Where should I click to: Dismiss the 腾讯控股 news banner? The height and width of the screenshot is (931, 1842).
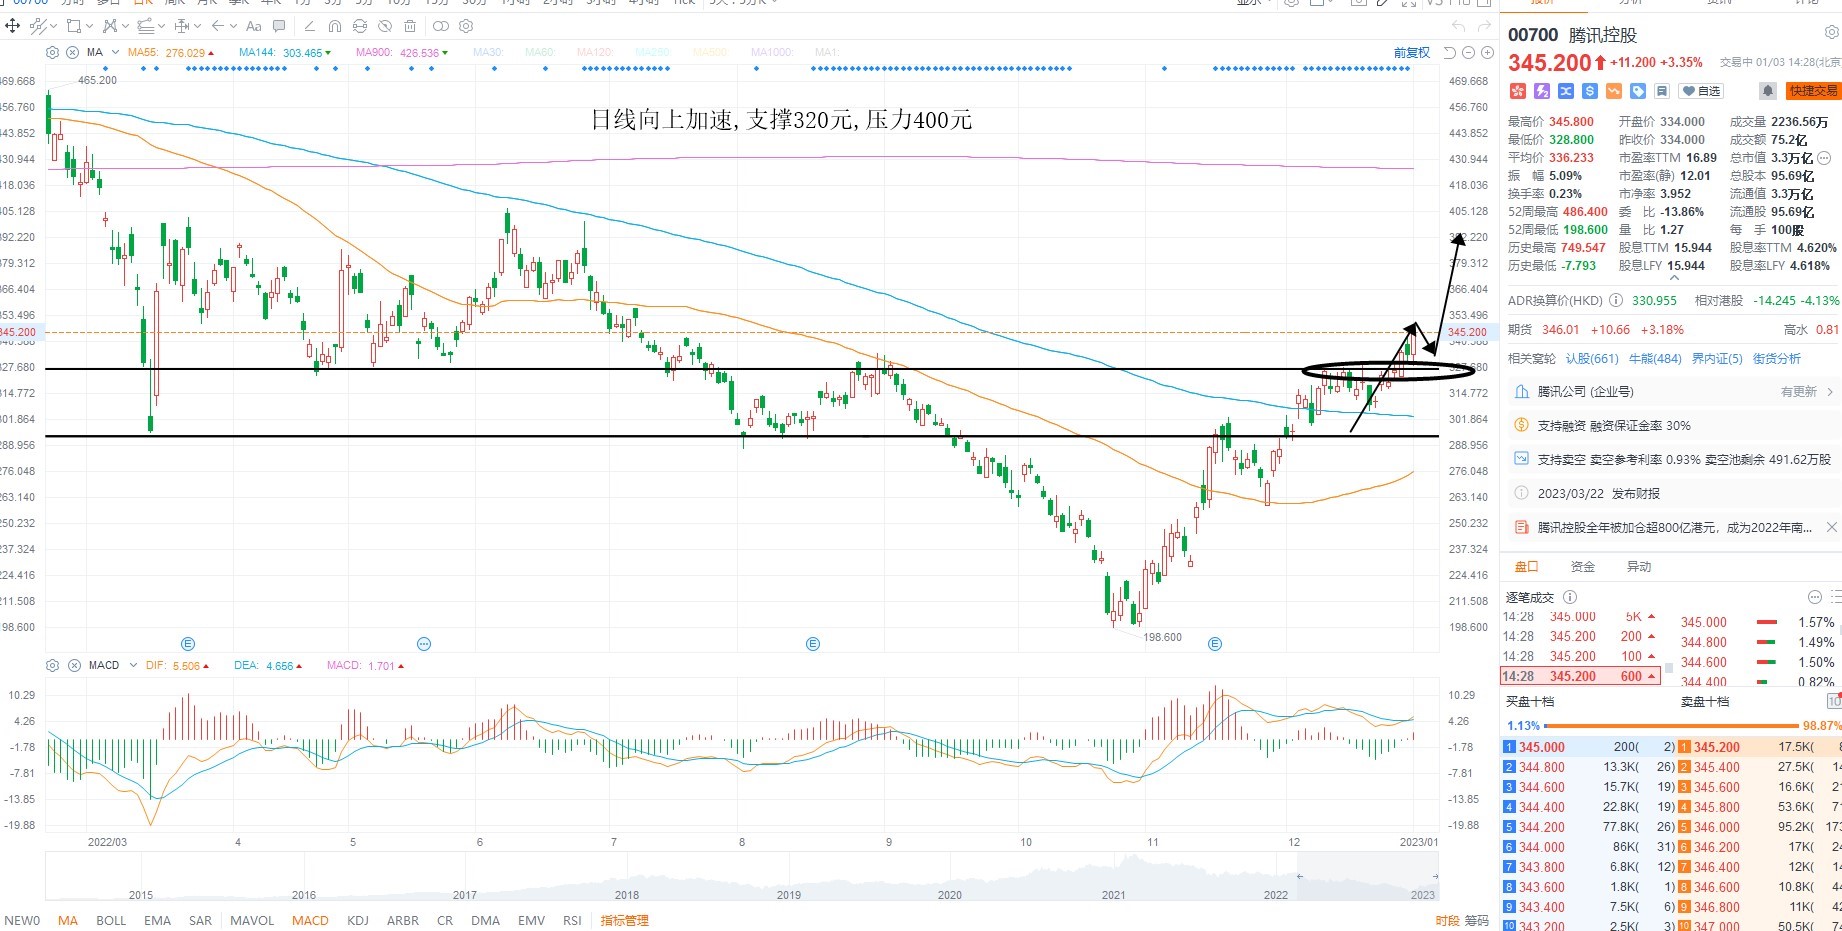(x=1832, y=527)
